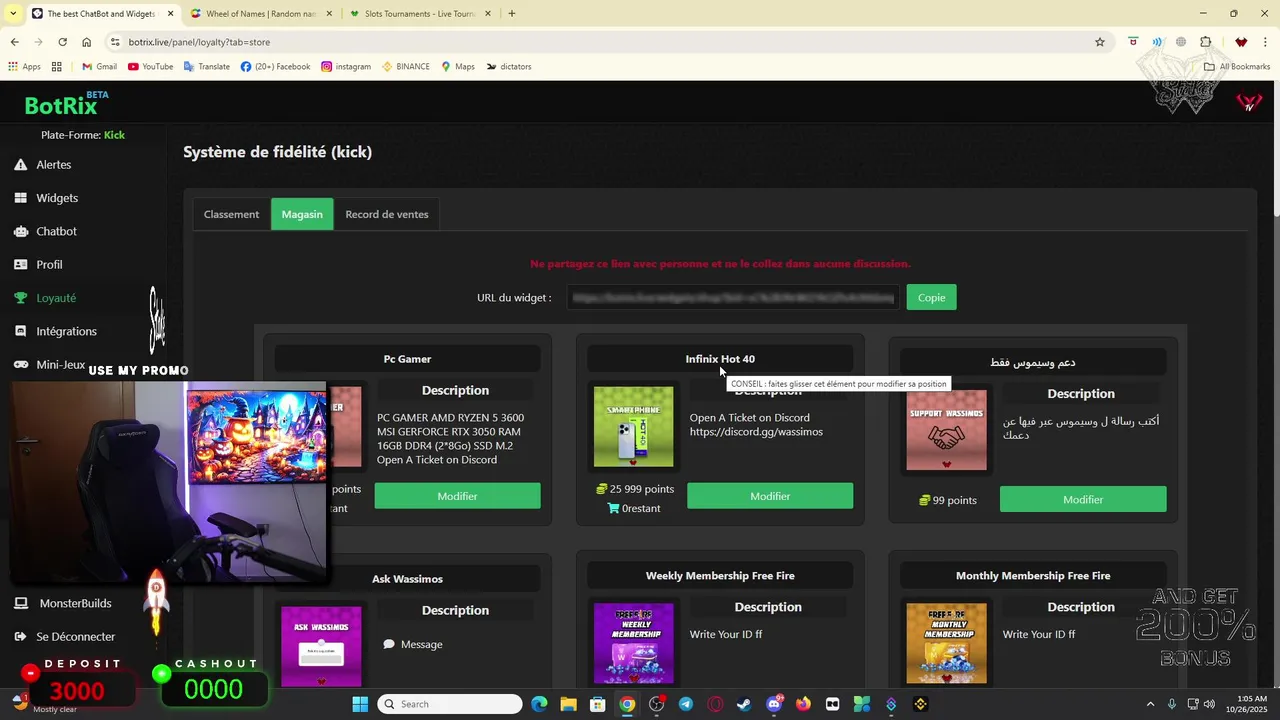
Task: Click Modifier on the Pc Gamer card
Action: (457, 496)
